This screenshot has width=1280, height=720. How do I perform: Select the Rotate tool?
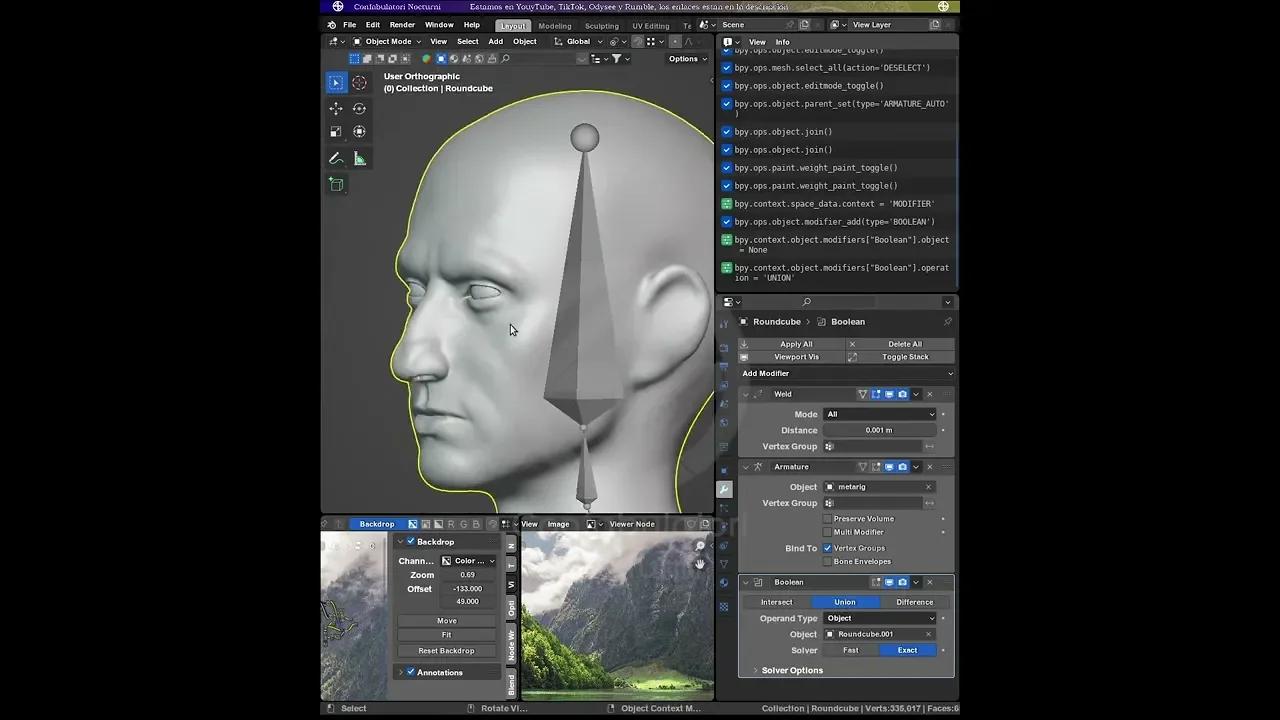coord(359,108)
